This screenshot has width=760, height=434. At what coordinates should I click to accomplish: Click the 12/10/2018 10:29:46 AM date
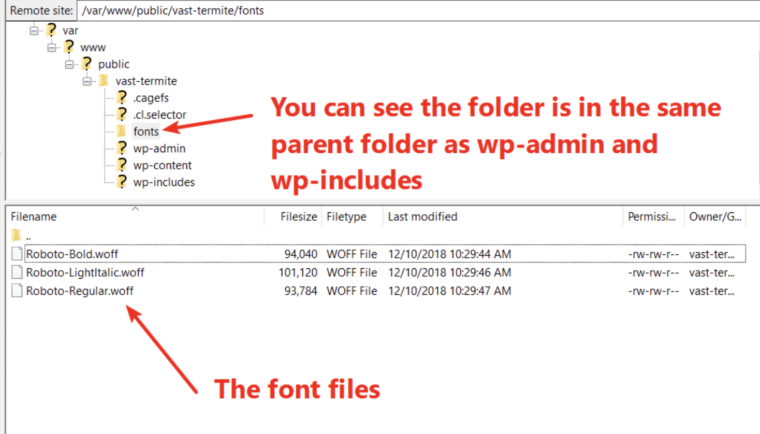pos(450,273)
